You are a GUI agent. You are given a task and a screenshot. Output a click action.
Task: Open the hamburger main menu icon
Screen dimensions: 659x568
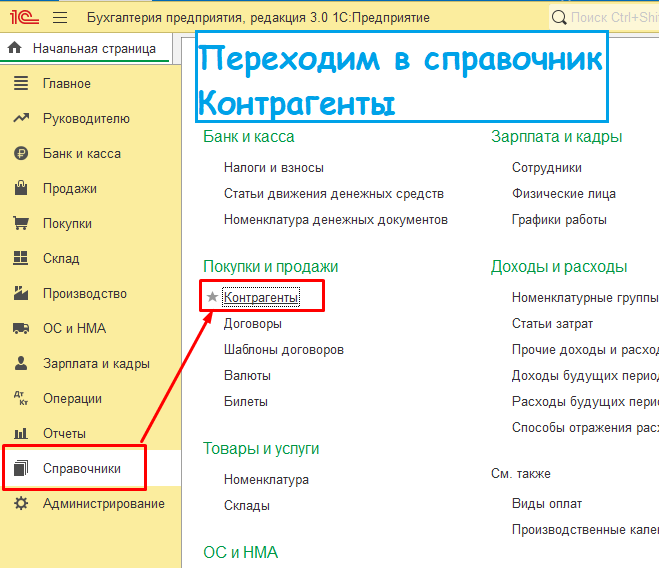[60, 18]
